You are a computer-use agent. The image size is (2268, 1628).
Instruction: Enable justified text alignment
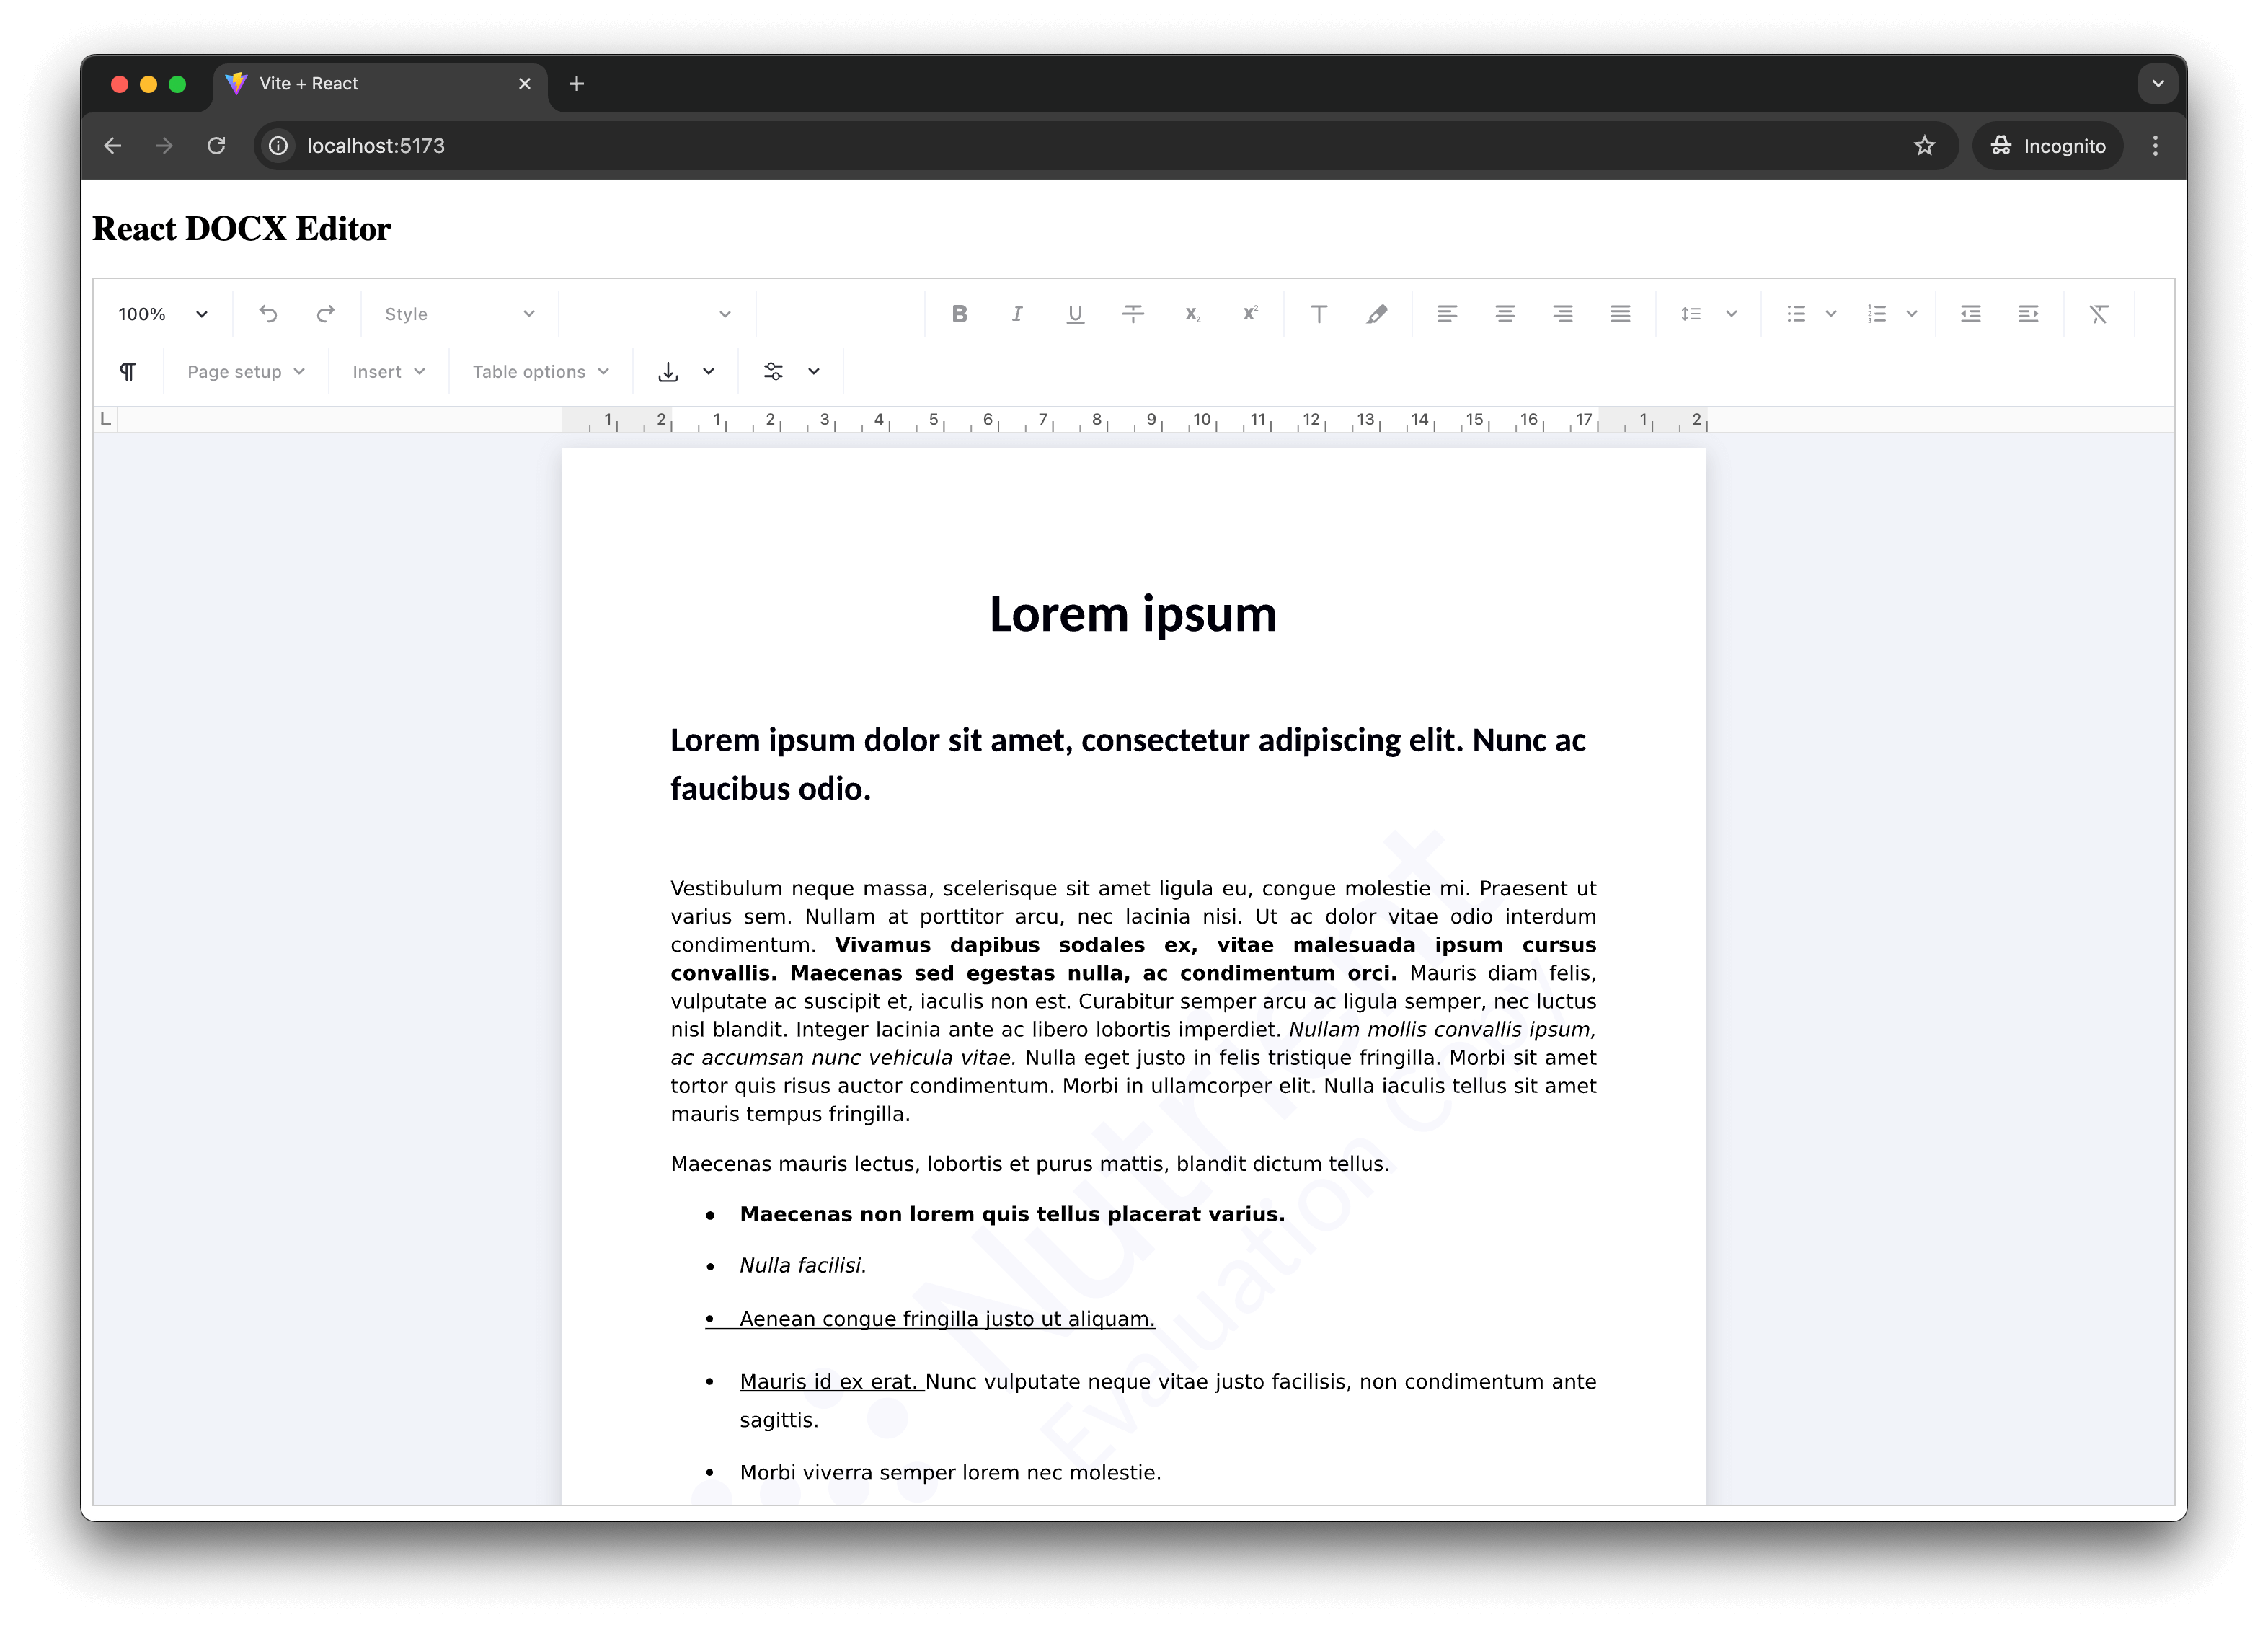(x=1620, y=313)
